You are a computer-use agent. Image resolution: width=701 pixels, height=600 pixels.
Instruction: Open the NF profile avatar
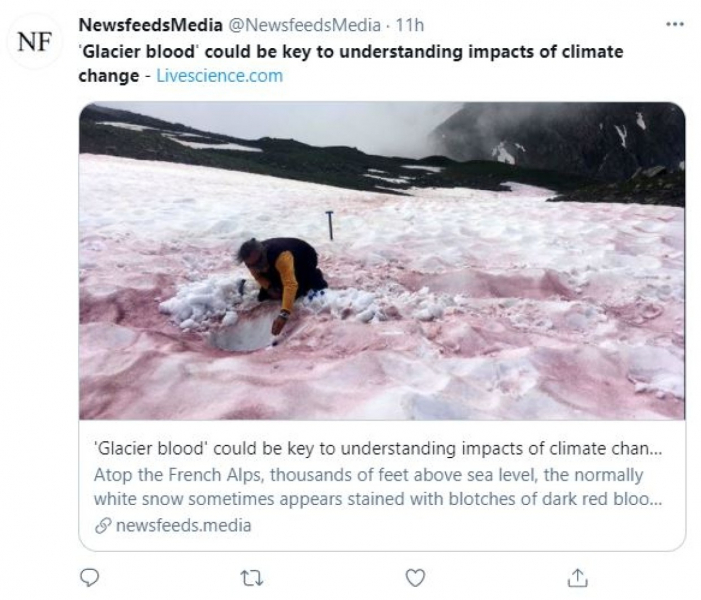pos(36,42)
